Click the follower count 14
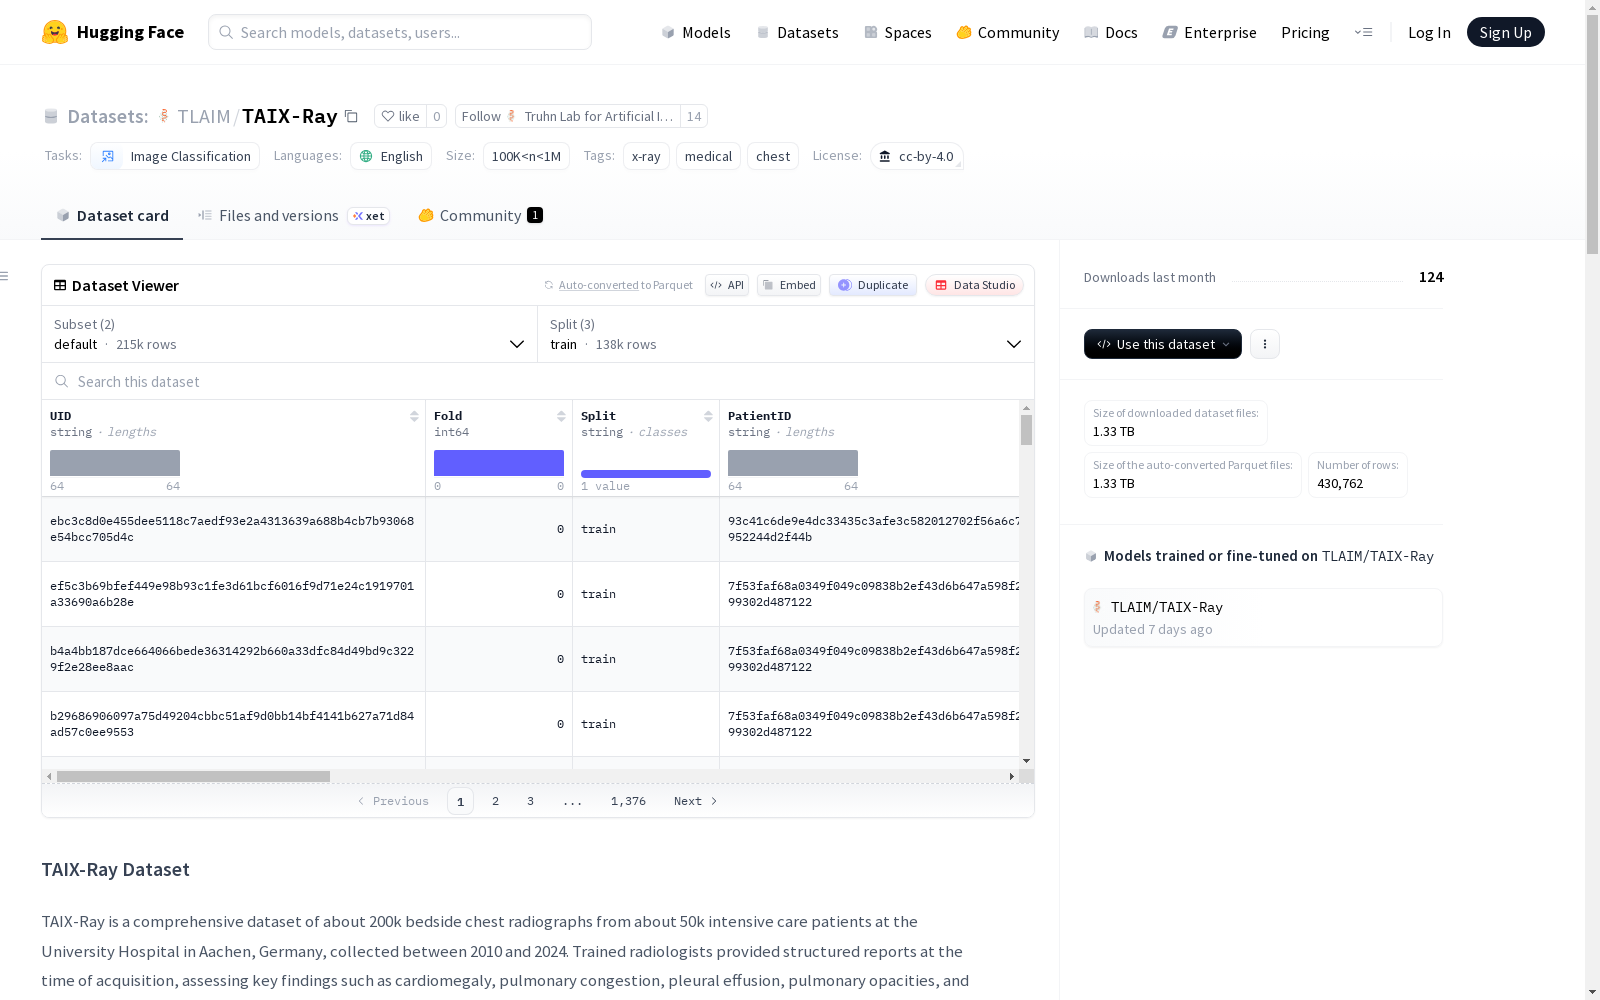Viewport: 1600px width, 1000px height. coord(694,116)
